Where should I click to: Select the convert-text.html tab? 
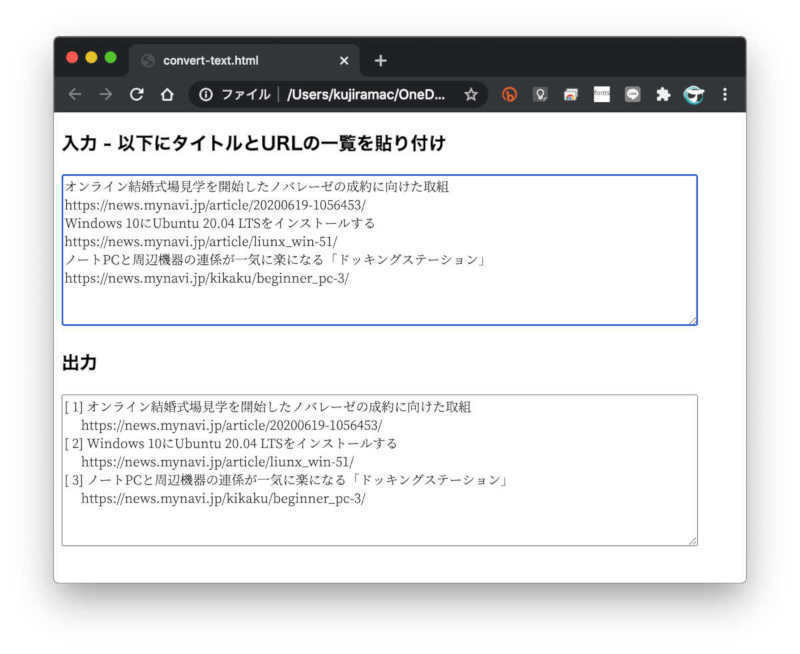tap(244, 61)
